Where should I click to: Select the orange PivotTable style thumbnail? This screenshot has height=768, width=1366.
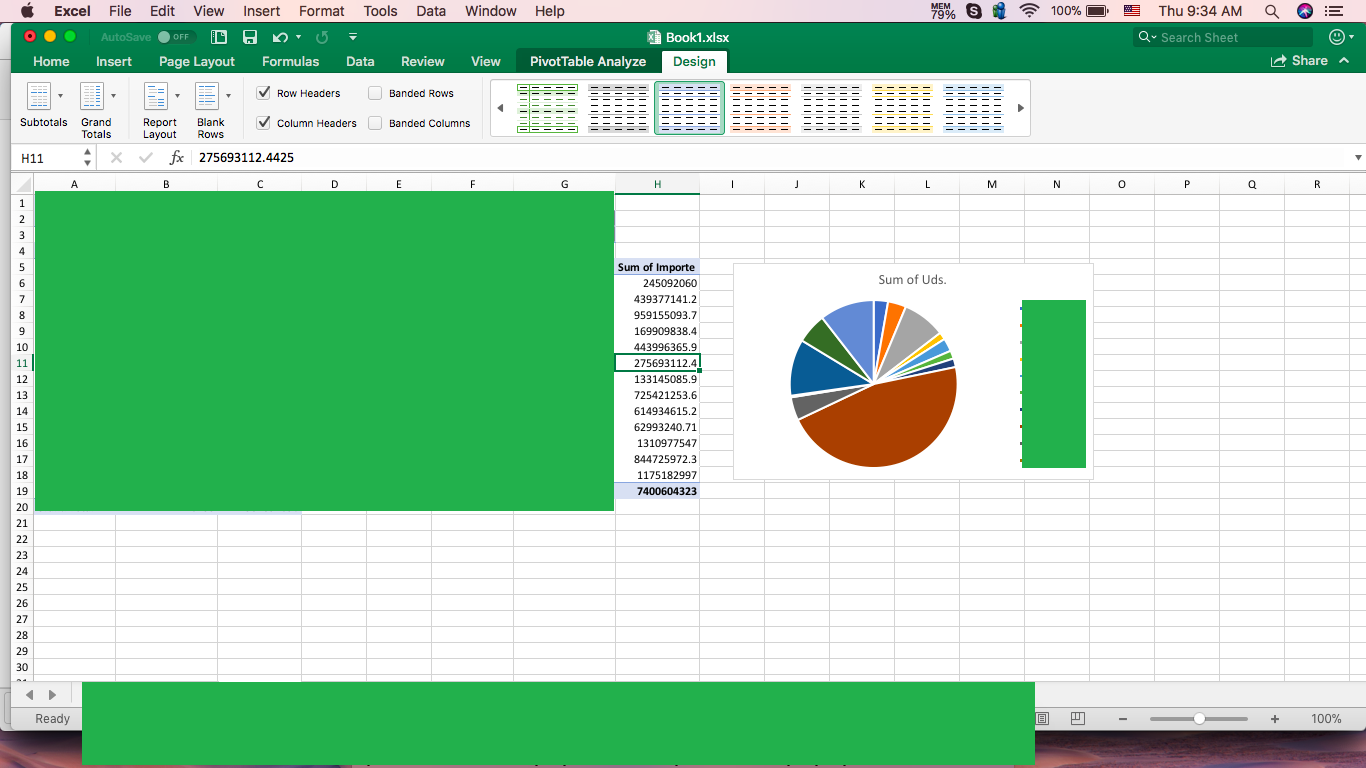[x=760, y=108]
